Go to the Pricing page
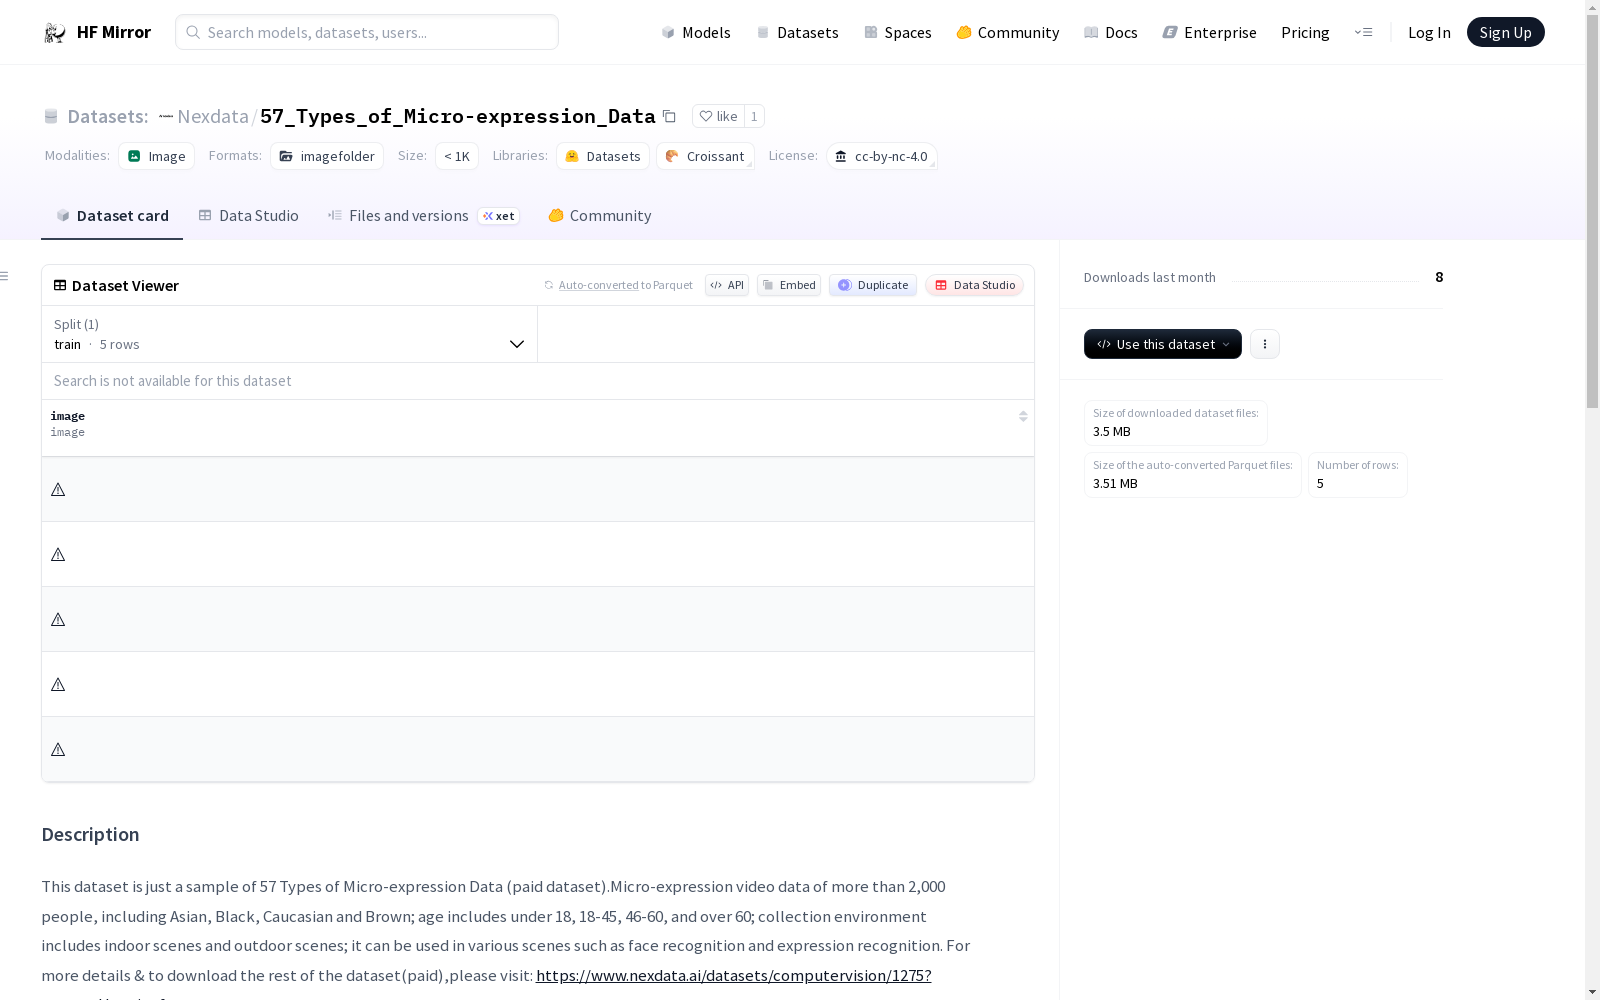Screen dimensions: 1600x1000 tap(1305, 32)
